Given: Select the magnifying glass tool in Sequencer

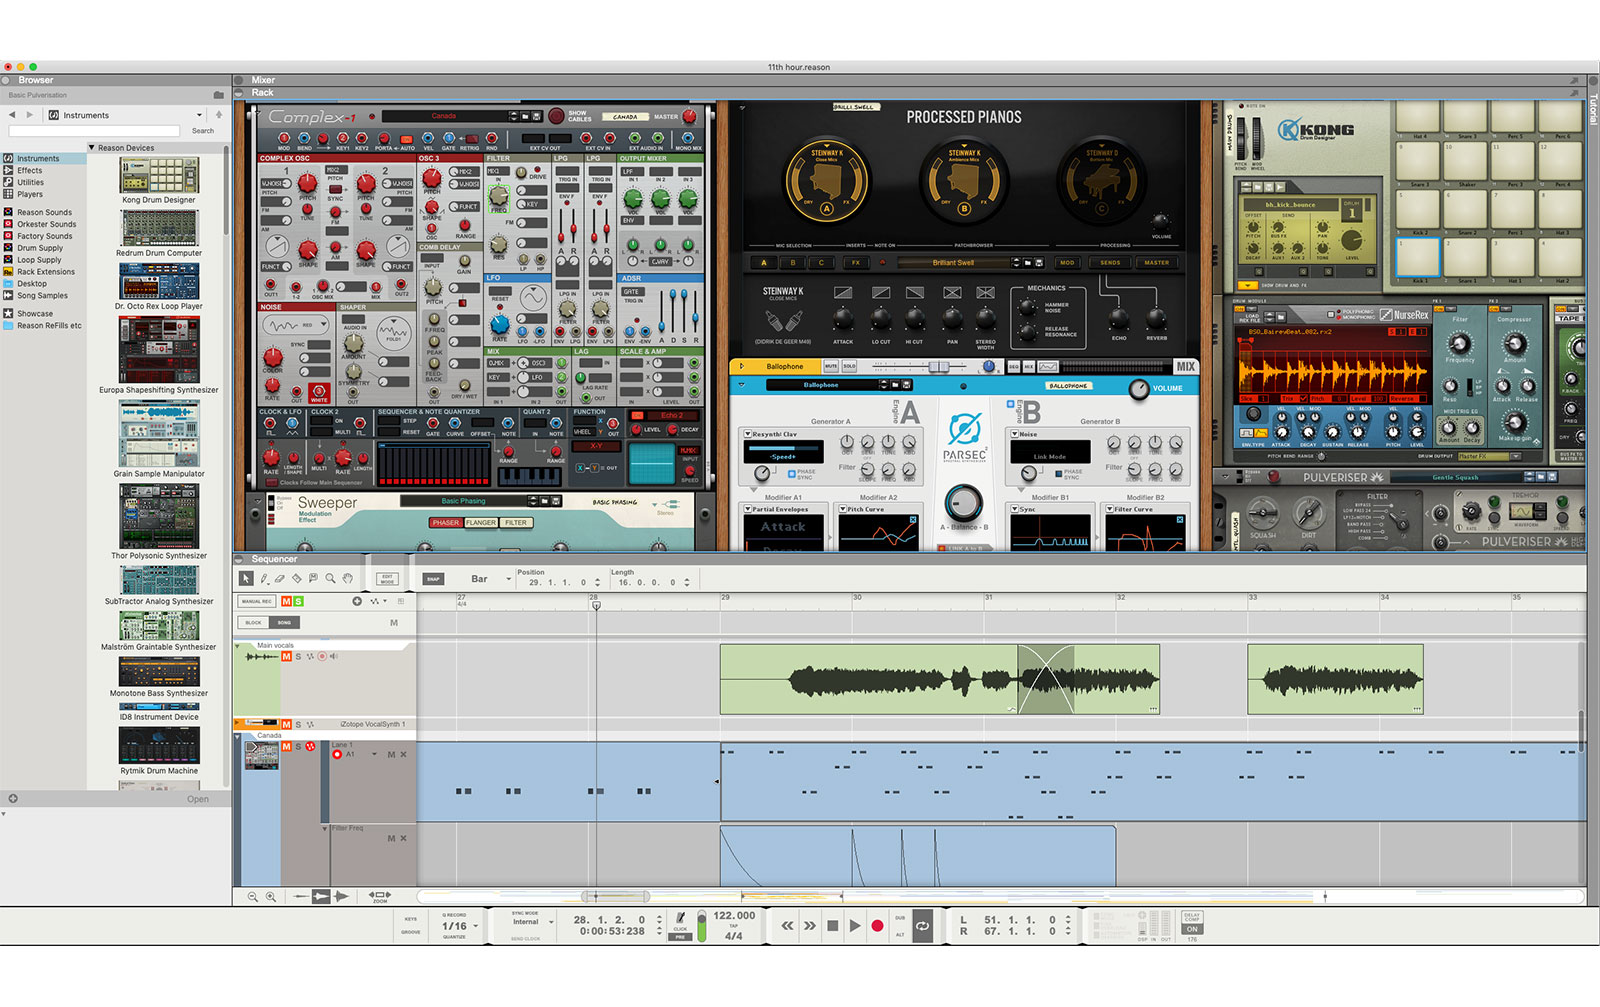Looking at the screenshot, I should [330, 578].
